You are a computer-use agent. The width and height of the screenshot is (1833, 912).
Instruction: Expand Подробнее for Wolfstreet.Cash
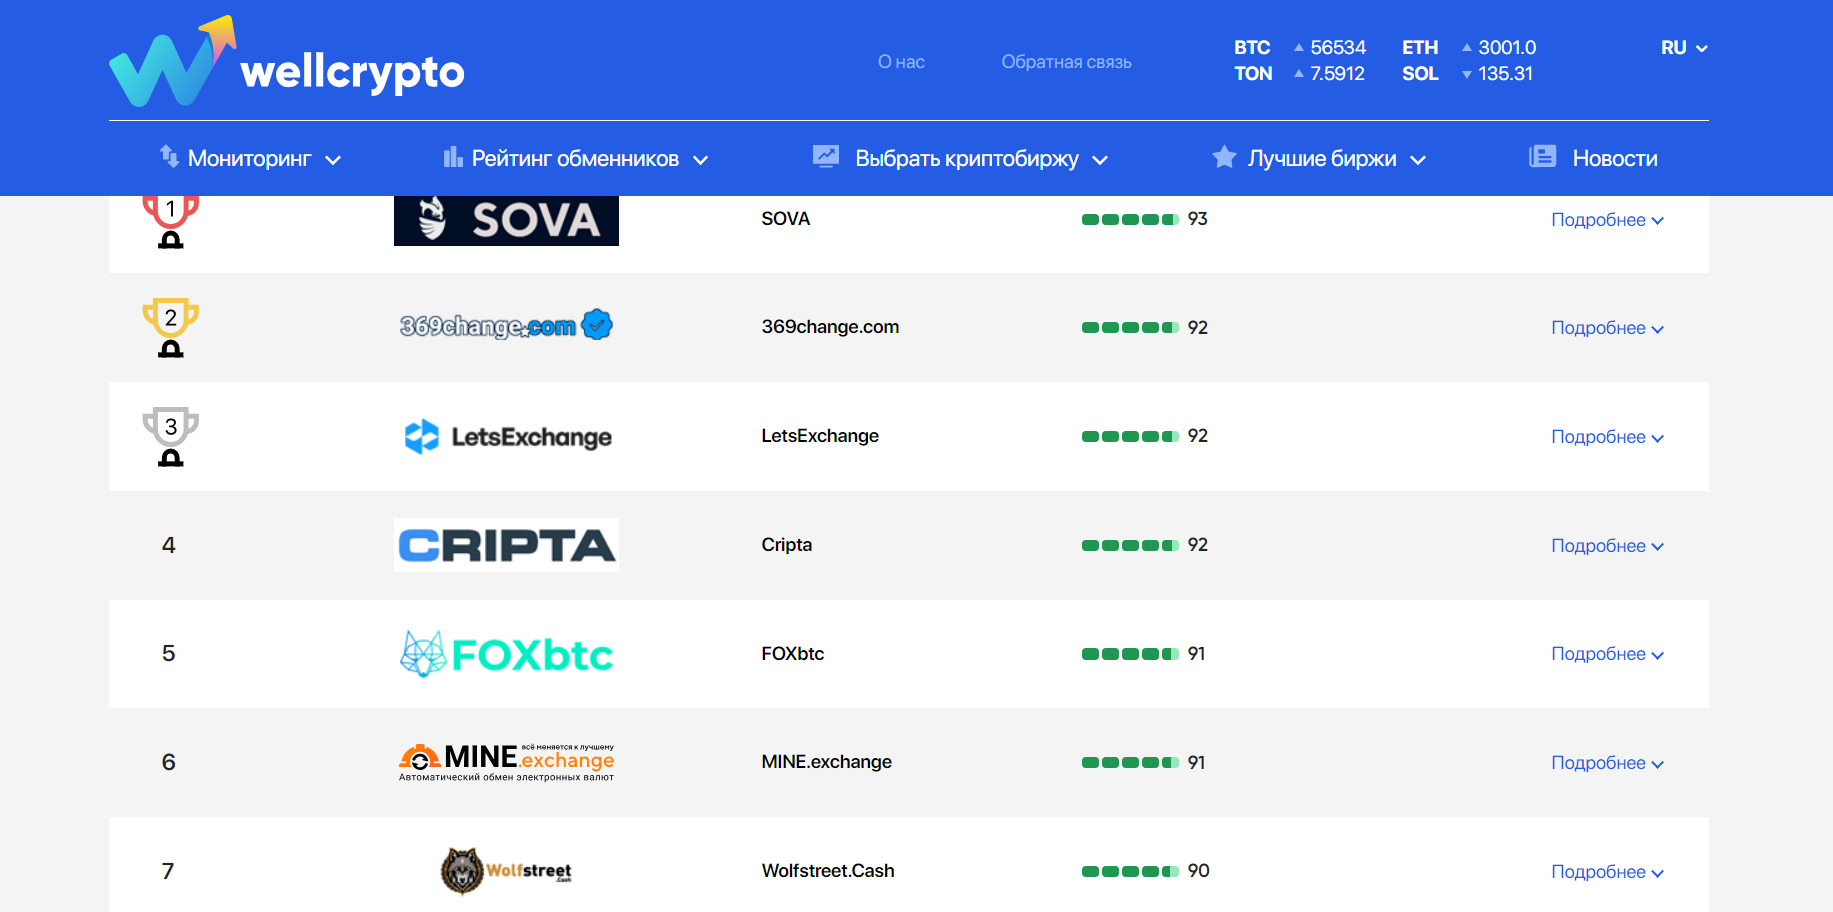(x=1607, y=872)
